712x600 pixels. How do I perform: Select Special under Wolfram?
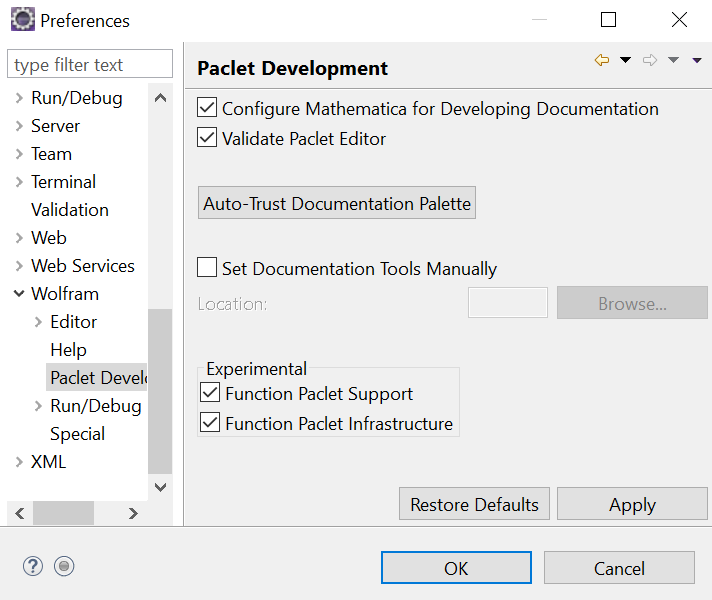(x=78, y=434)
